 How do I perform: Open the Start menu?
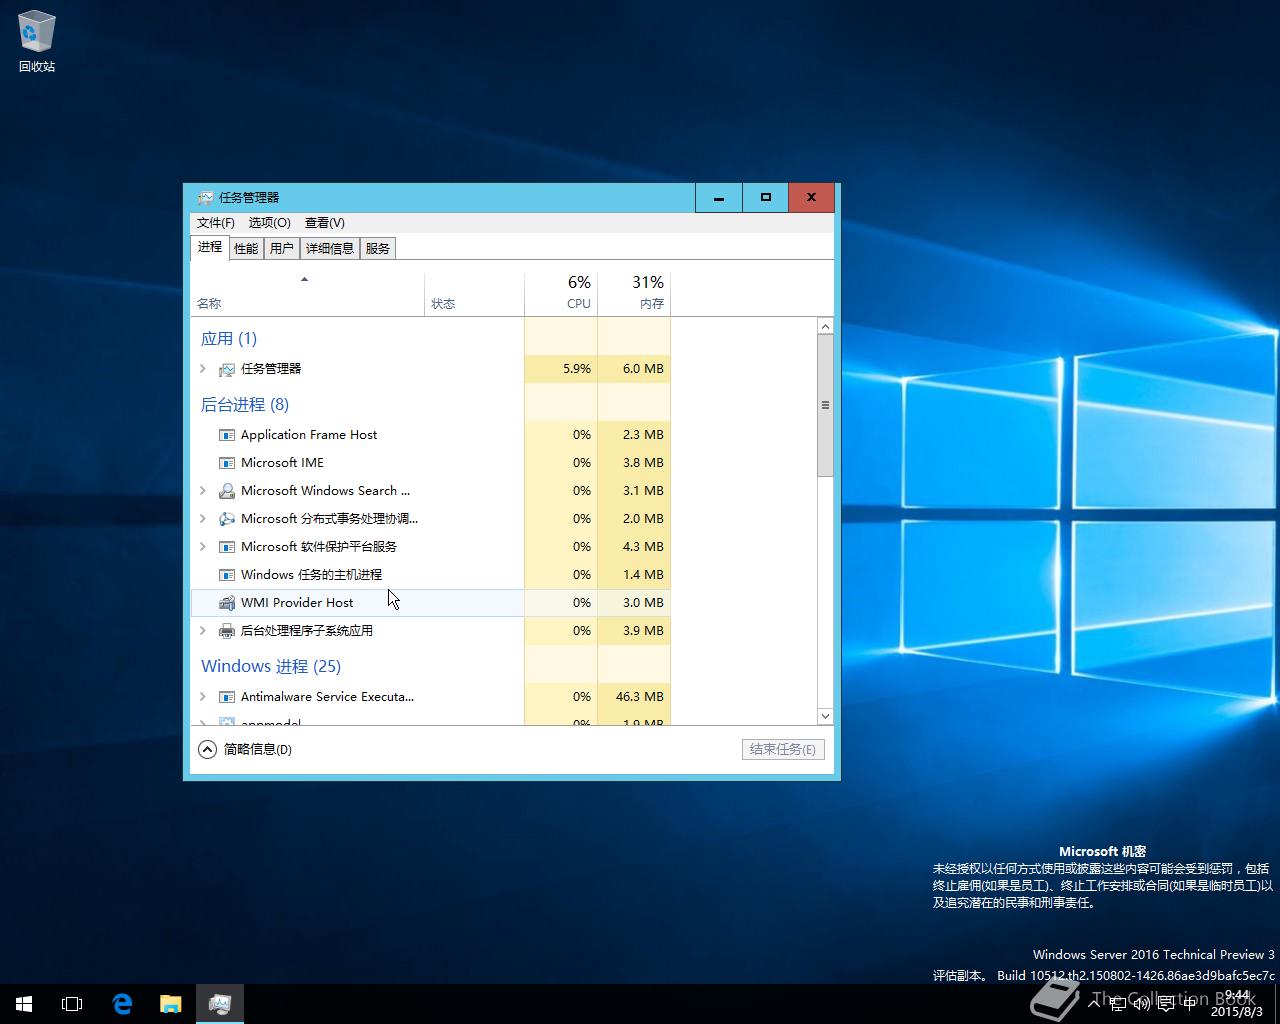click(24, 1004)
